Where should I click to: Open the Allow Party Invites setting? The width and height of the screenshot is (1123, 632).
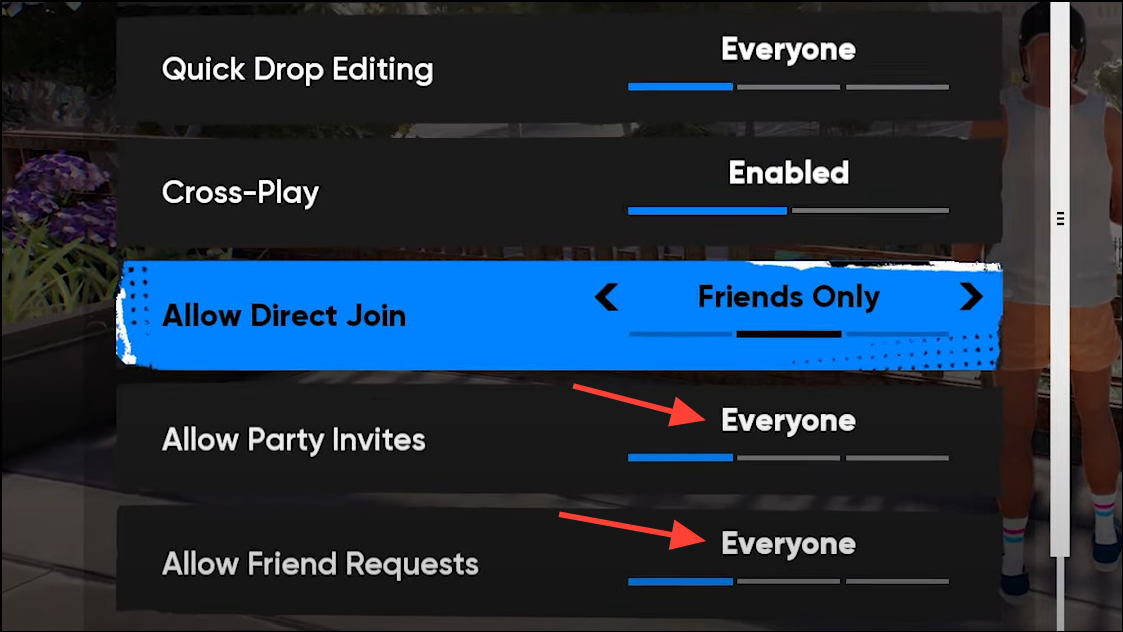pyautogui.click(x=559, y=439)
